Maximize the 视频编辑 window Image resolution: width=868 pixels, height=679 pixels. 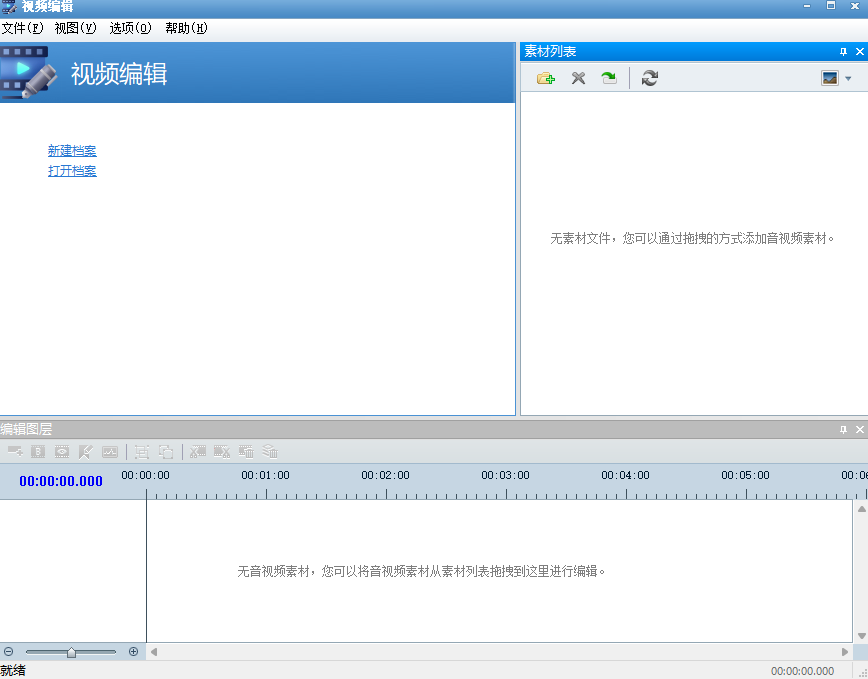point(831,6)
